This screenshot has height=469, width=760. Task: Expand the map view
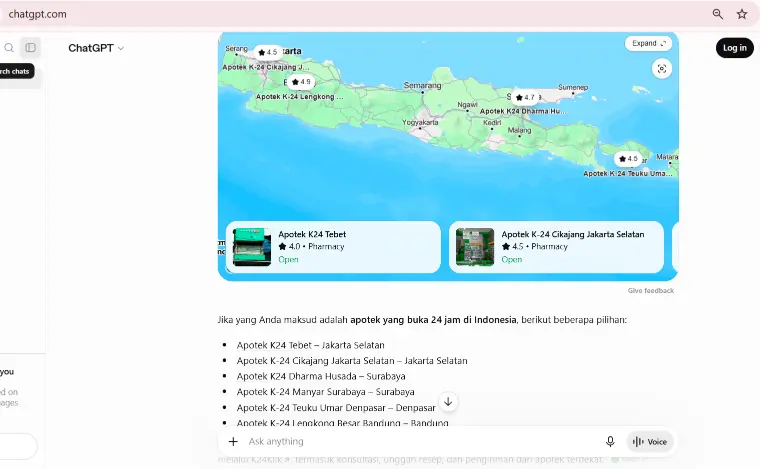[x=649, y=43]
